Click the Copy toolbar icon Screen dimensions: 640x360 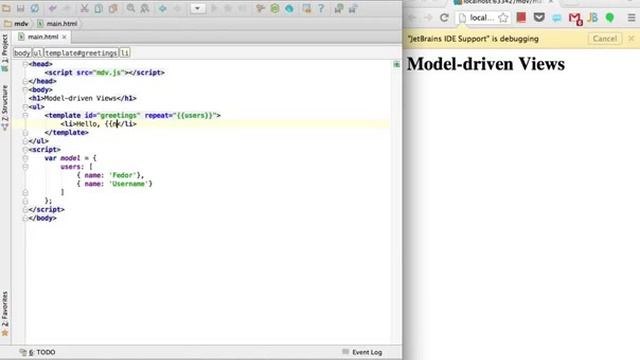98,8
